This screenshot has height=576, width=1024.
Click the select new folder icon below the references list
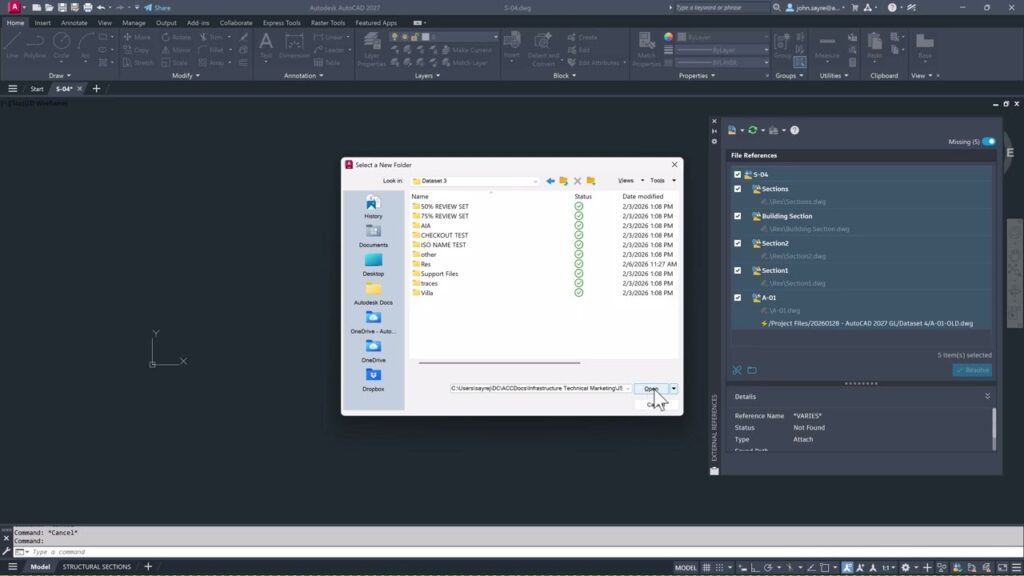point(752,370)
